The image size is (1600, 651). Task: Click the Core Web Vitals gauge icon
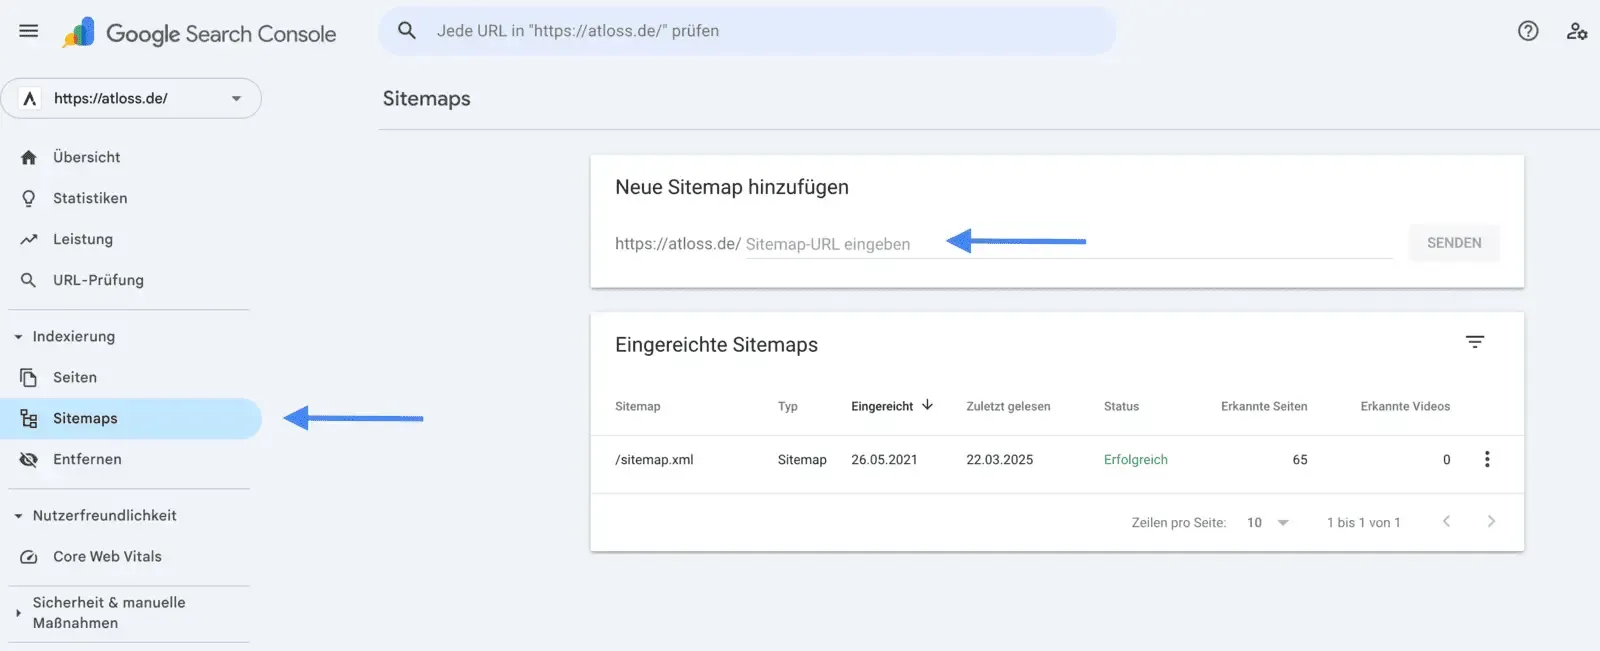click(29, 556)
